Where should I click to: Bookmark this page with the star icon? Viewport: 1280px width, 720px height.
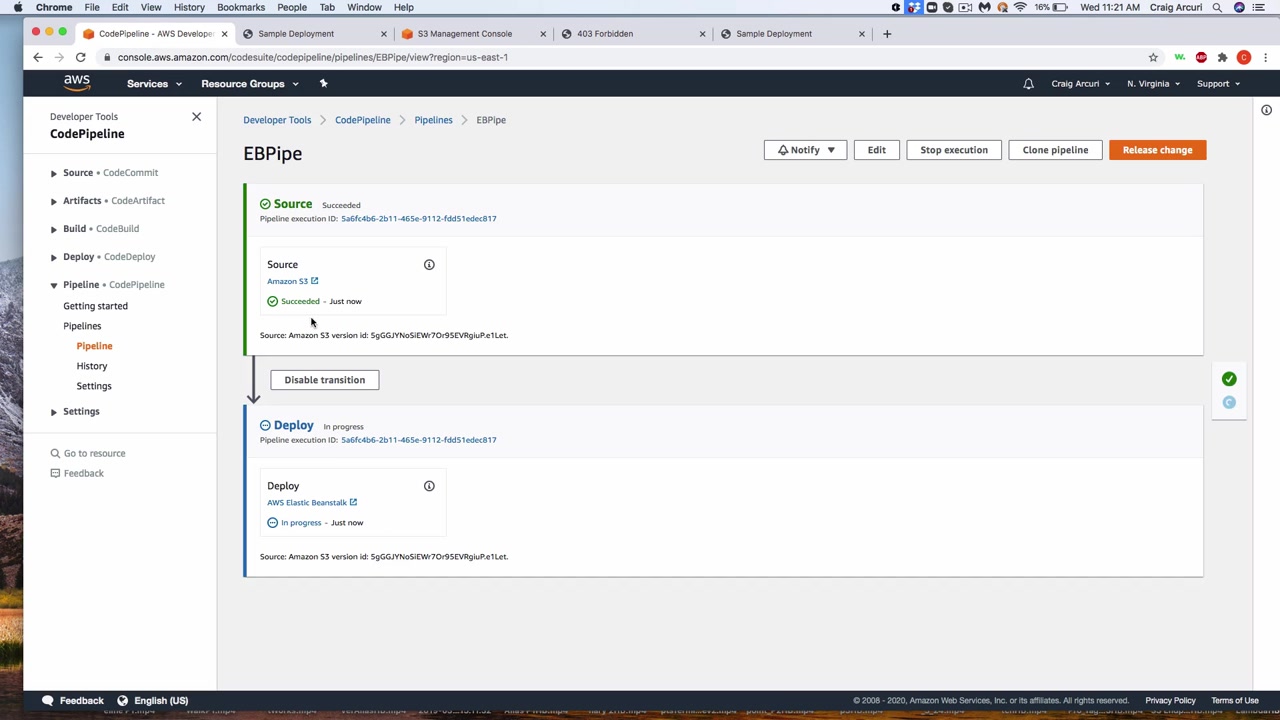(x=1153, y=58)
